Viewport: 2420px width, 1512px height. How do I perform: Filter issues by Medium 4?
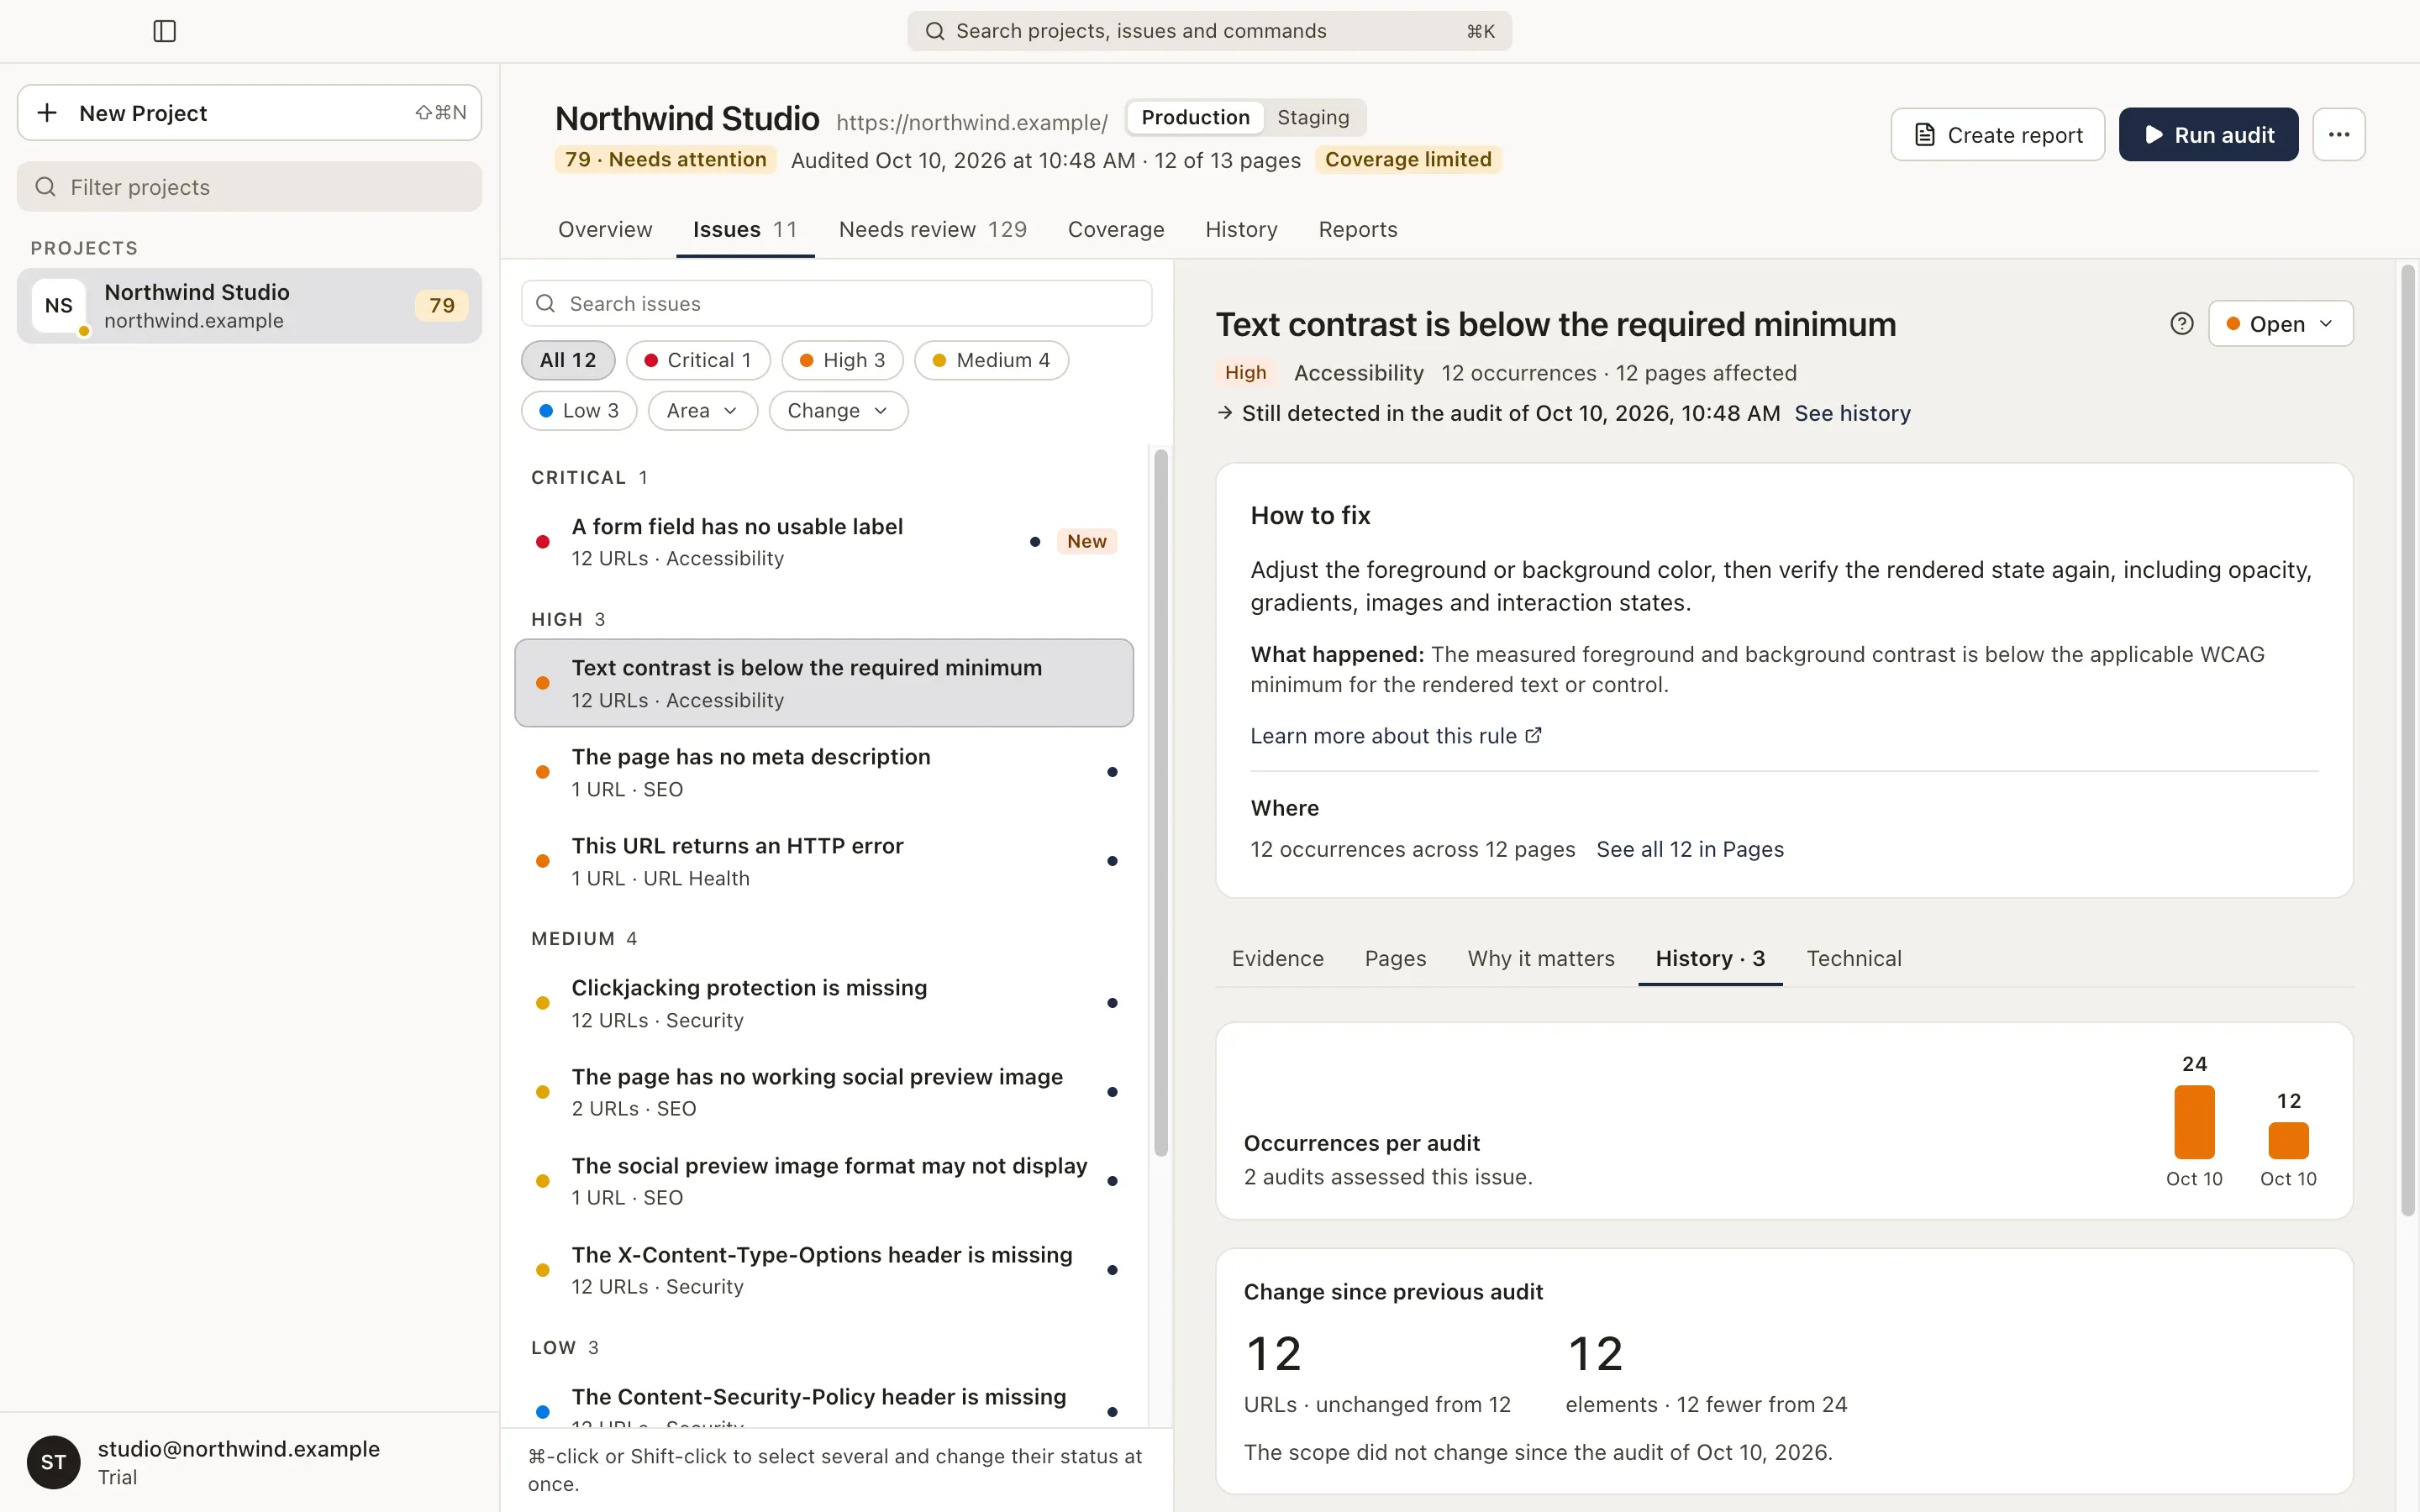click(x=991, y=360)
